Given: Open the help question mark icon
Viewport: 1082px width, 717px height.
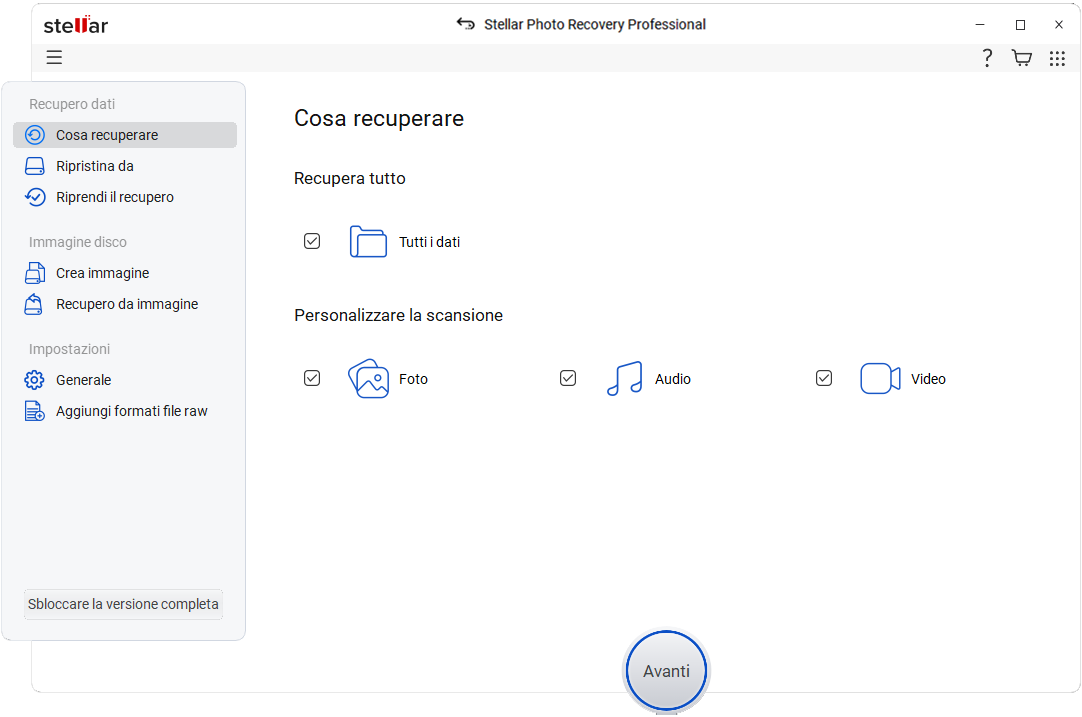Looking at the screenshot, I should tap(987, 58).
